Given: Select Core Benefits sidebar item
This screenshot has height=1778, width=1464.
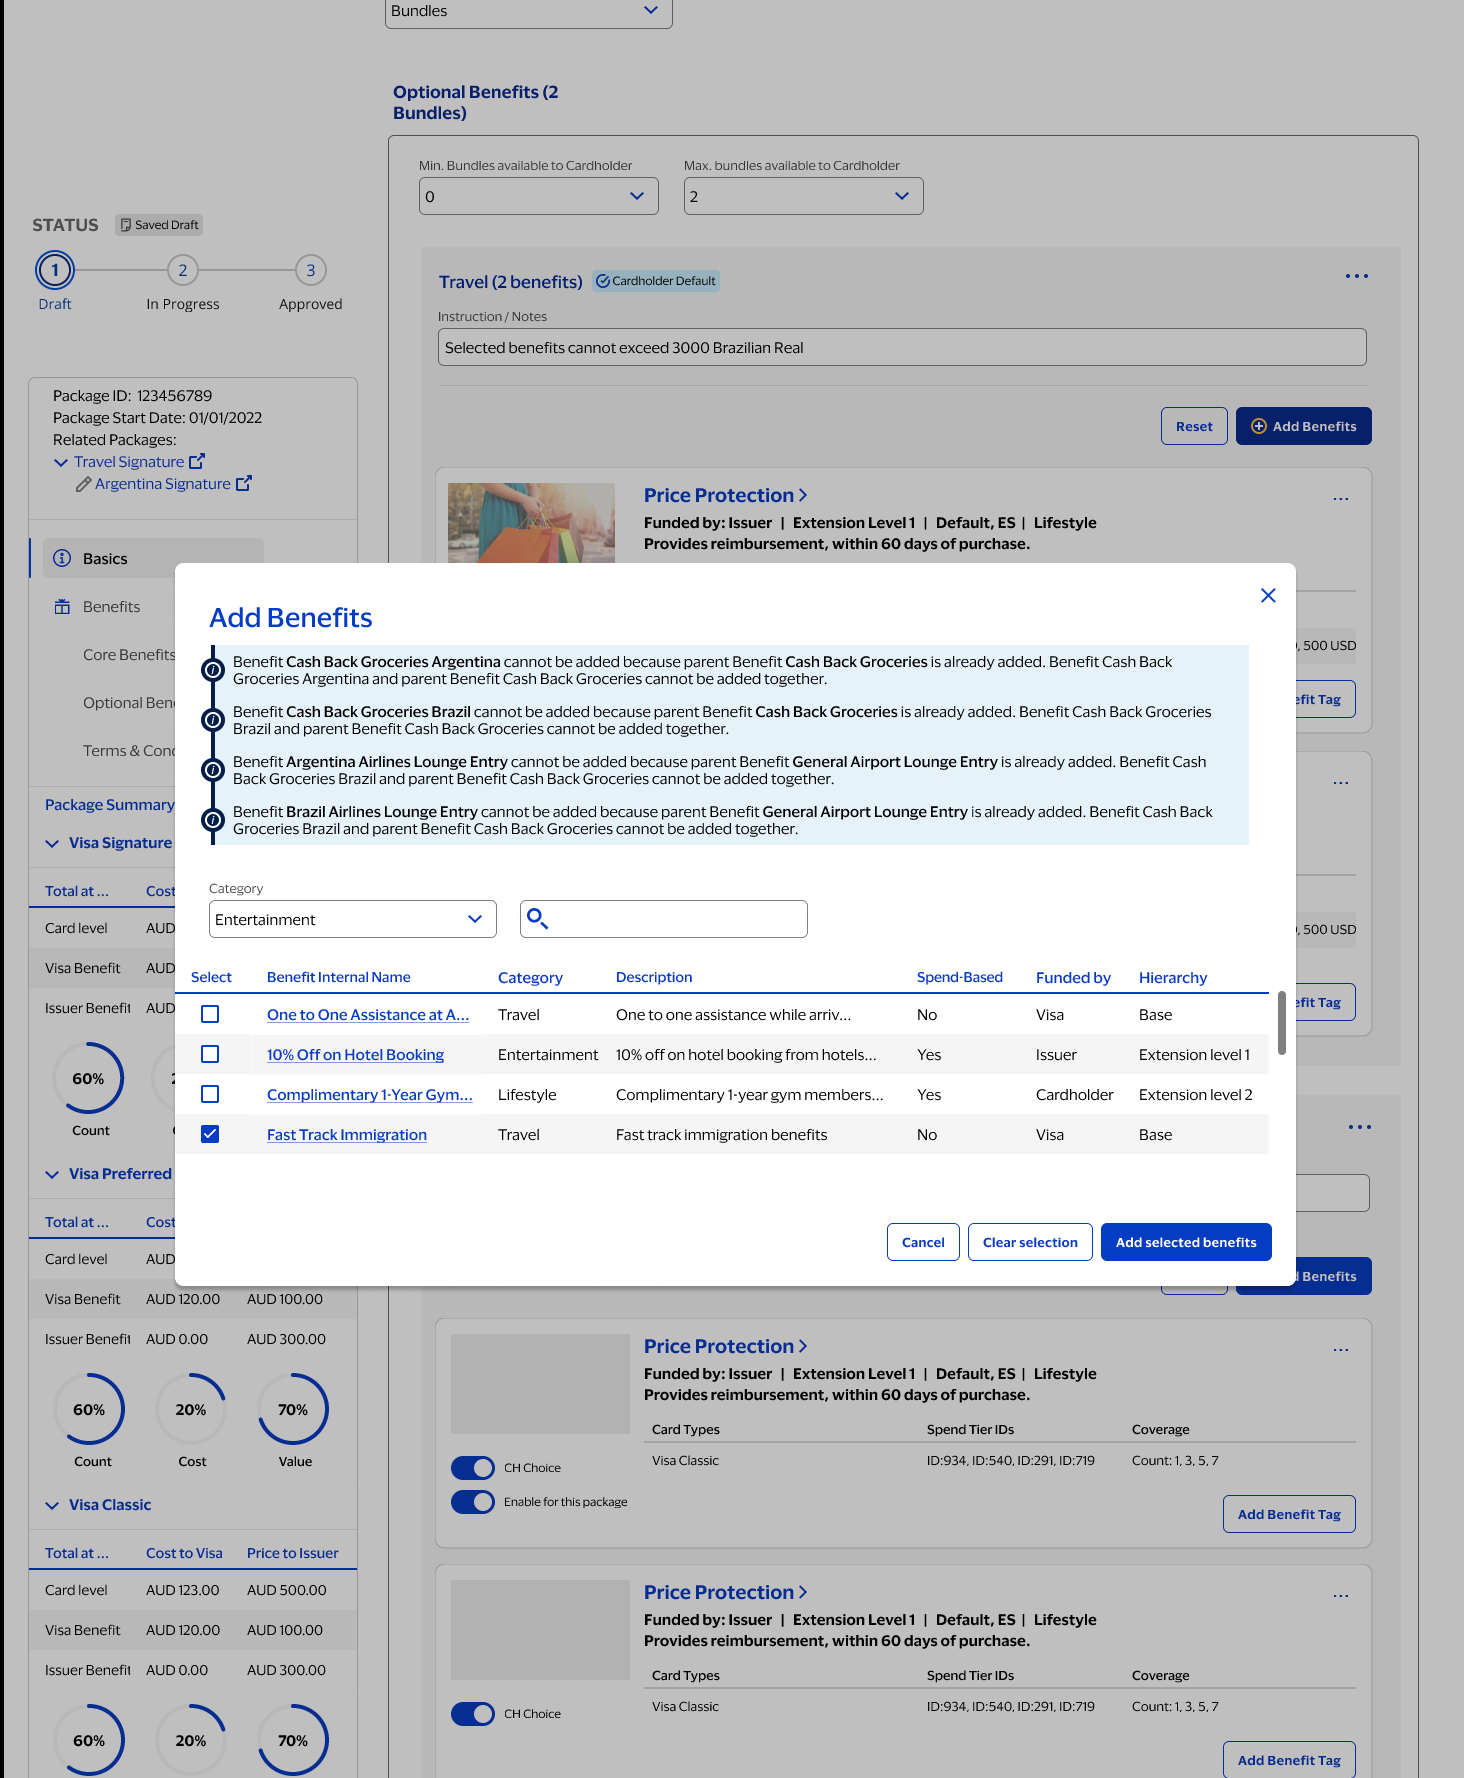Looking at the screenshot, I should pos(129,655).
